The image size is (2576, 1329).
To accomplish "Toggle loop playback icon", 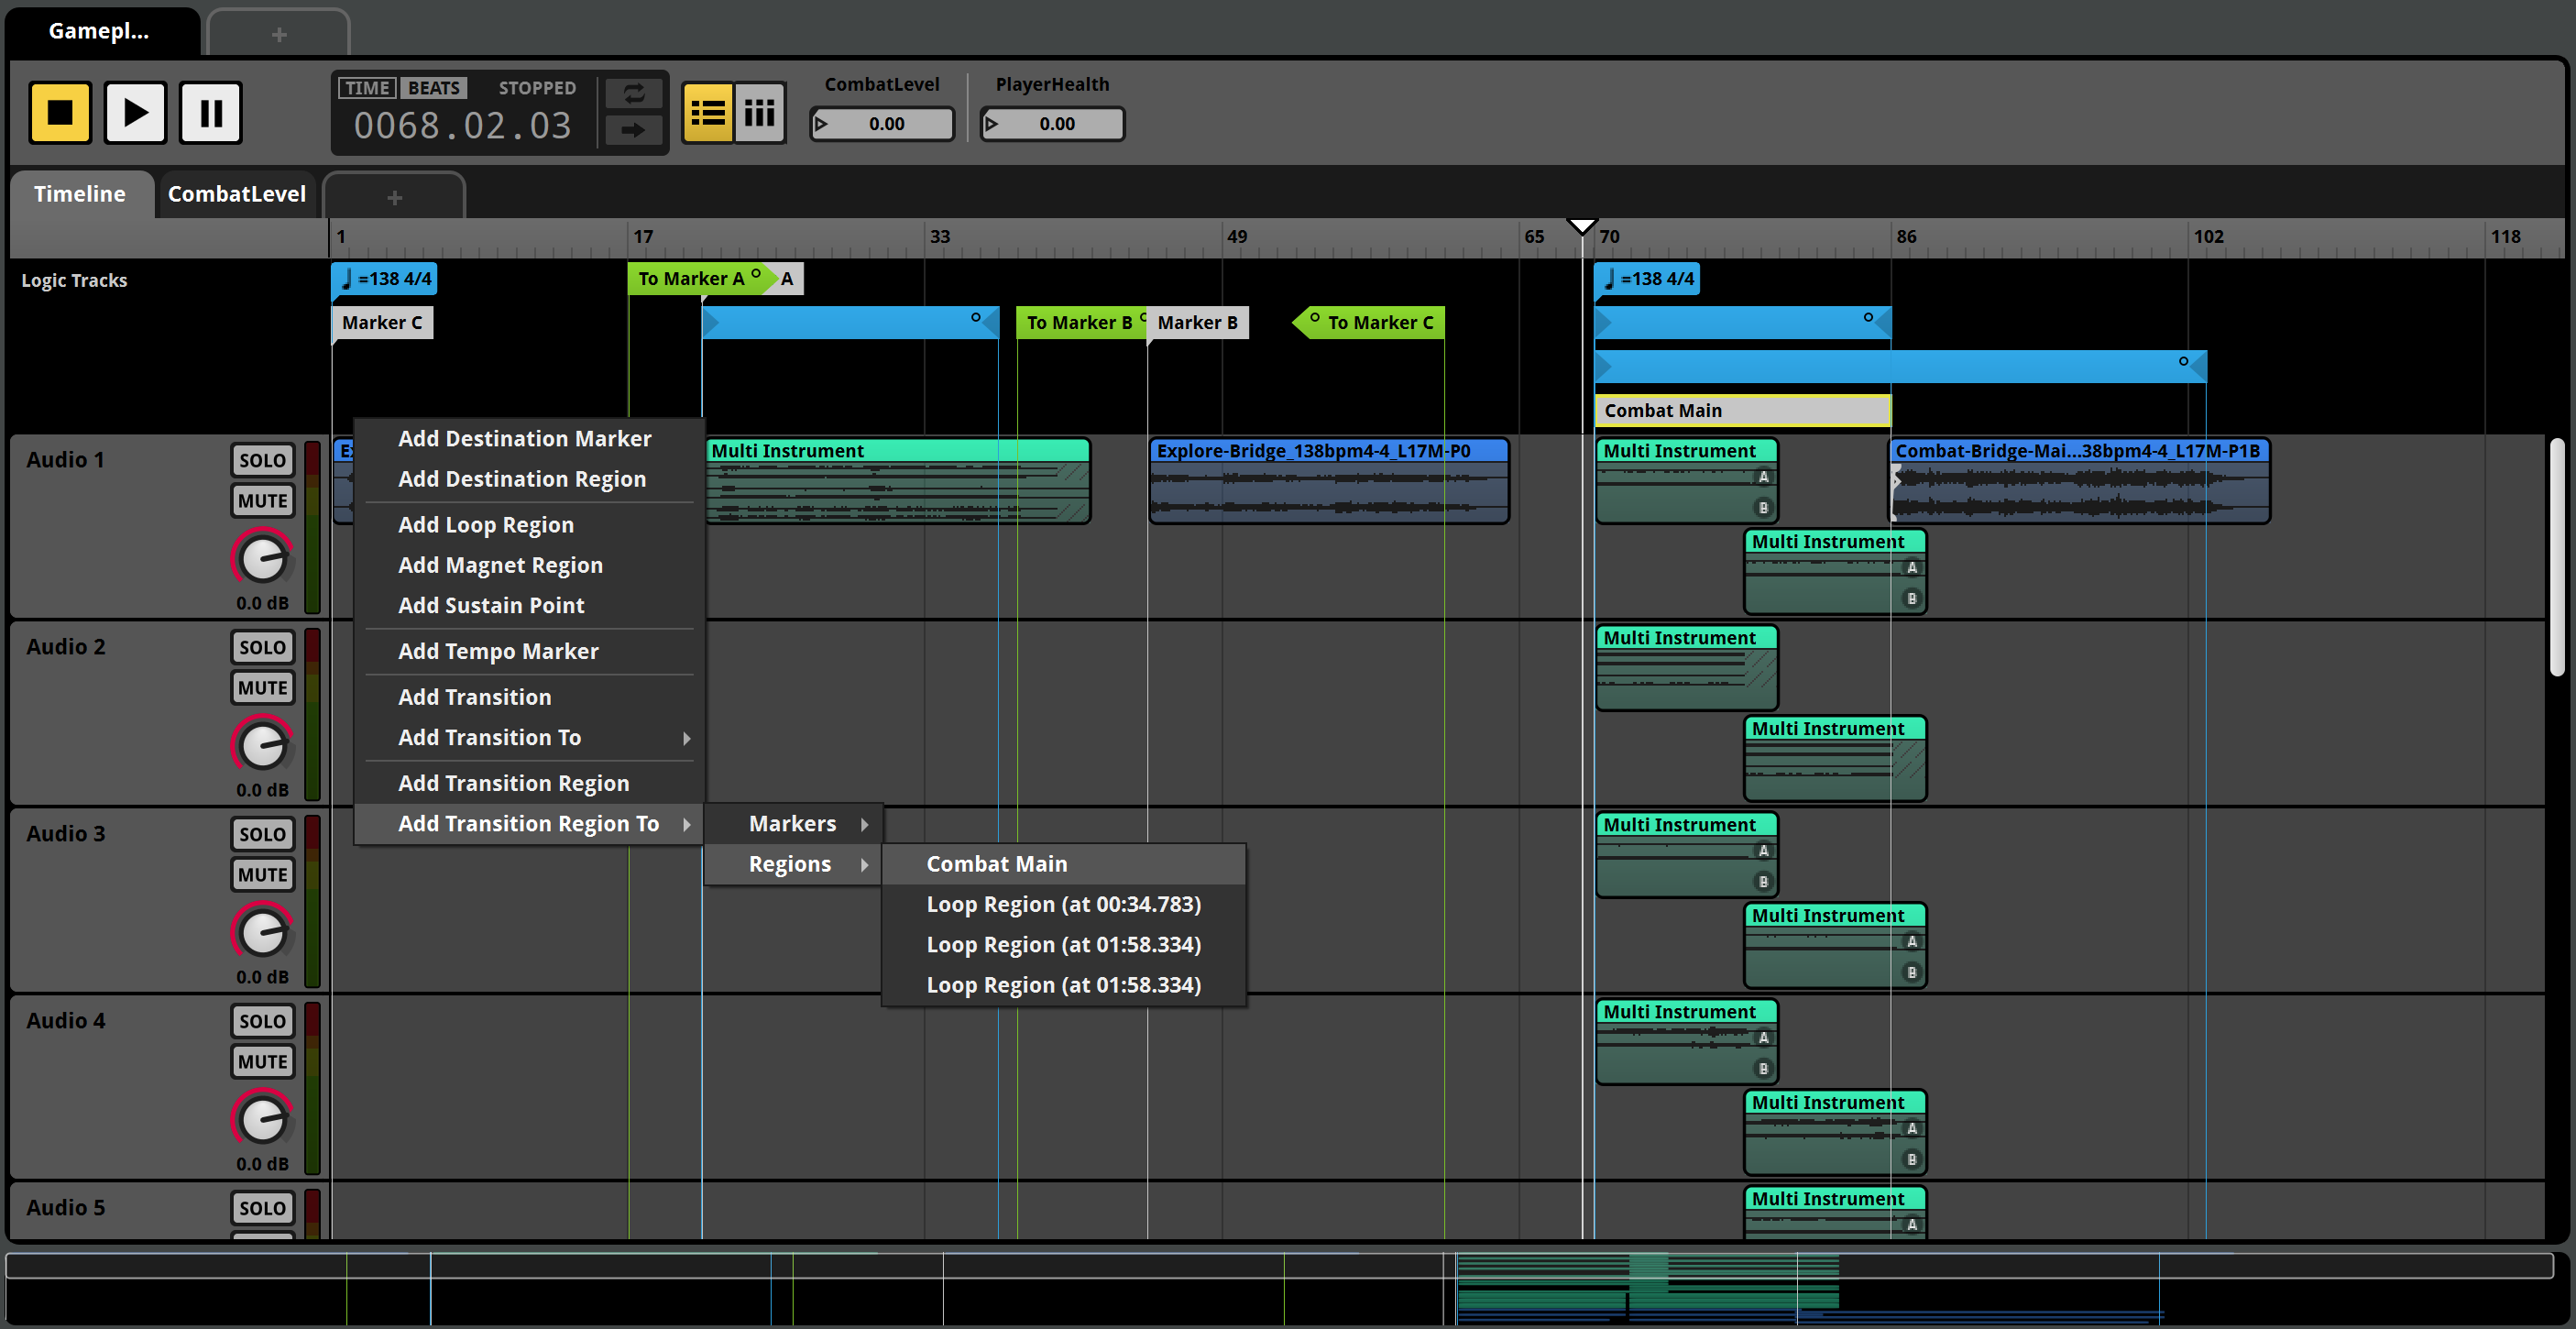I will click(x=634, y=94).
